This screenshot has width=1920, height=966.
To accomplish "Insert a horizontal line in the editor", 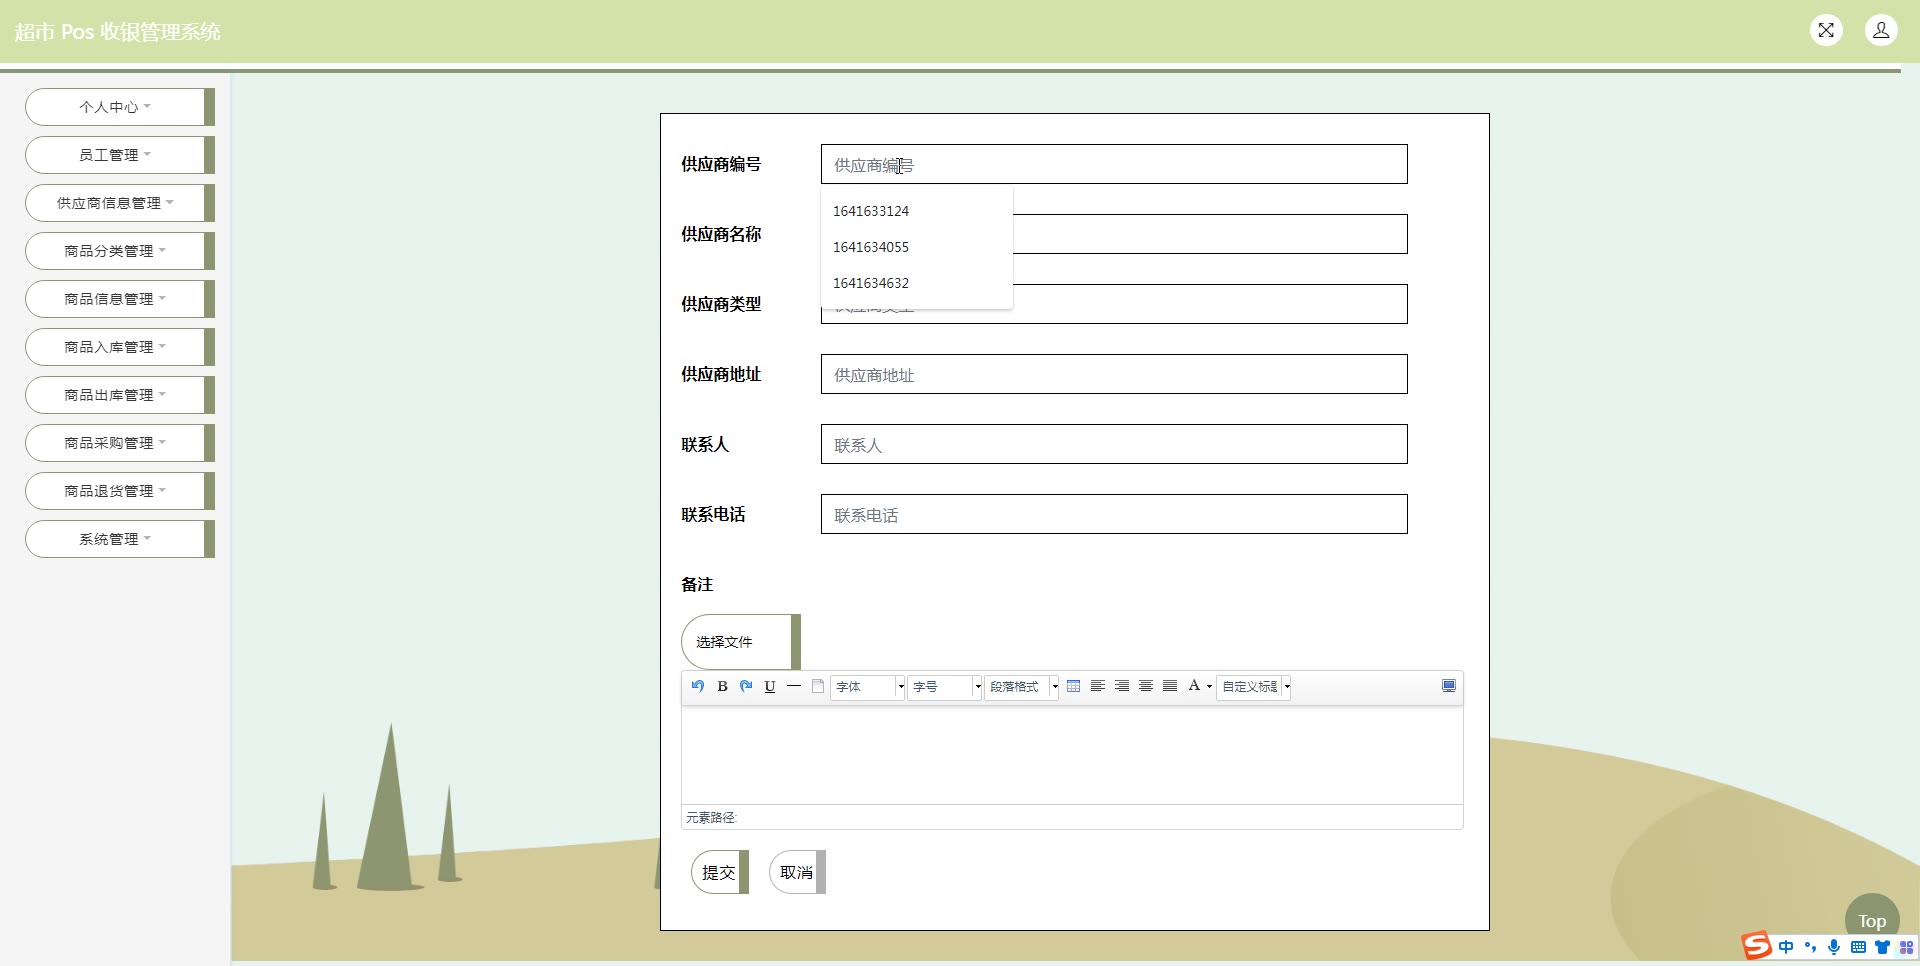I will (794, 686).
